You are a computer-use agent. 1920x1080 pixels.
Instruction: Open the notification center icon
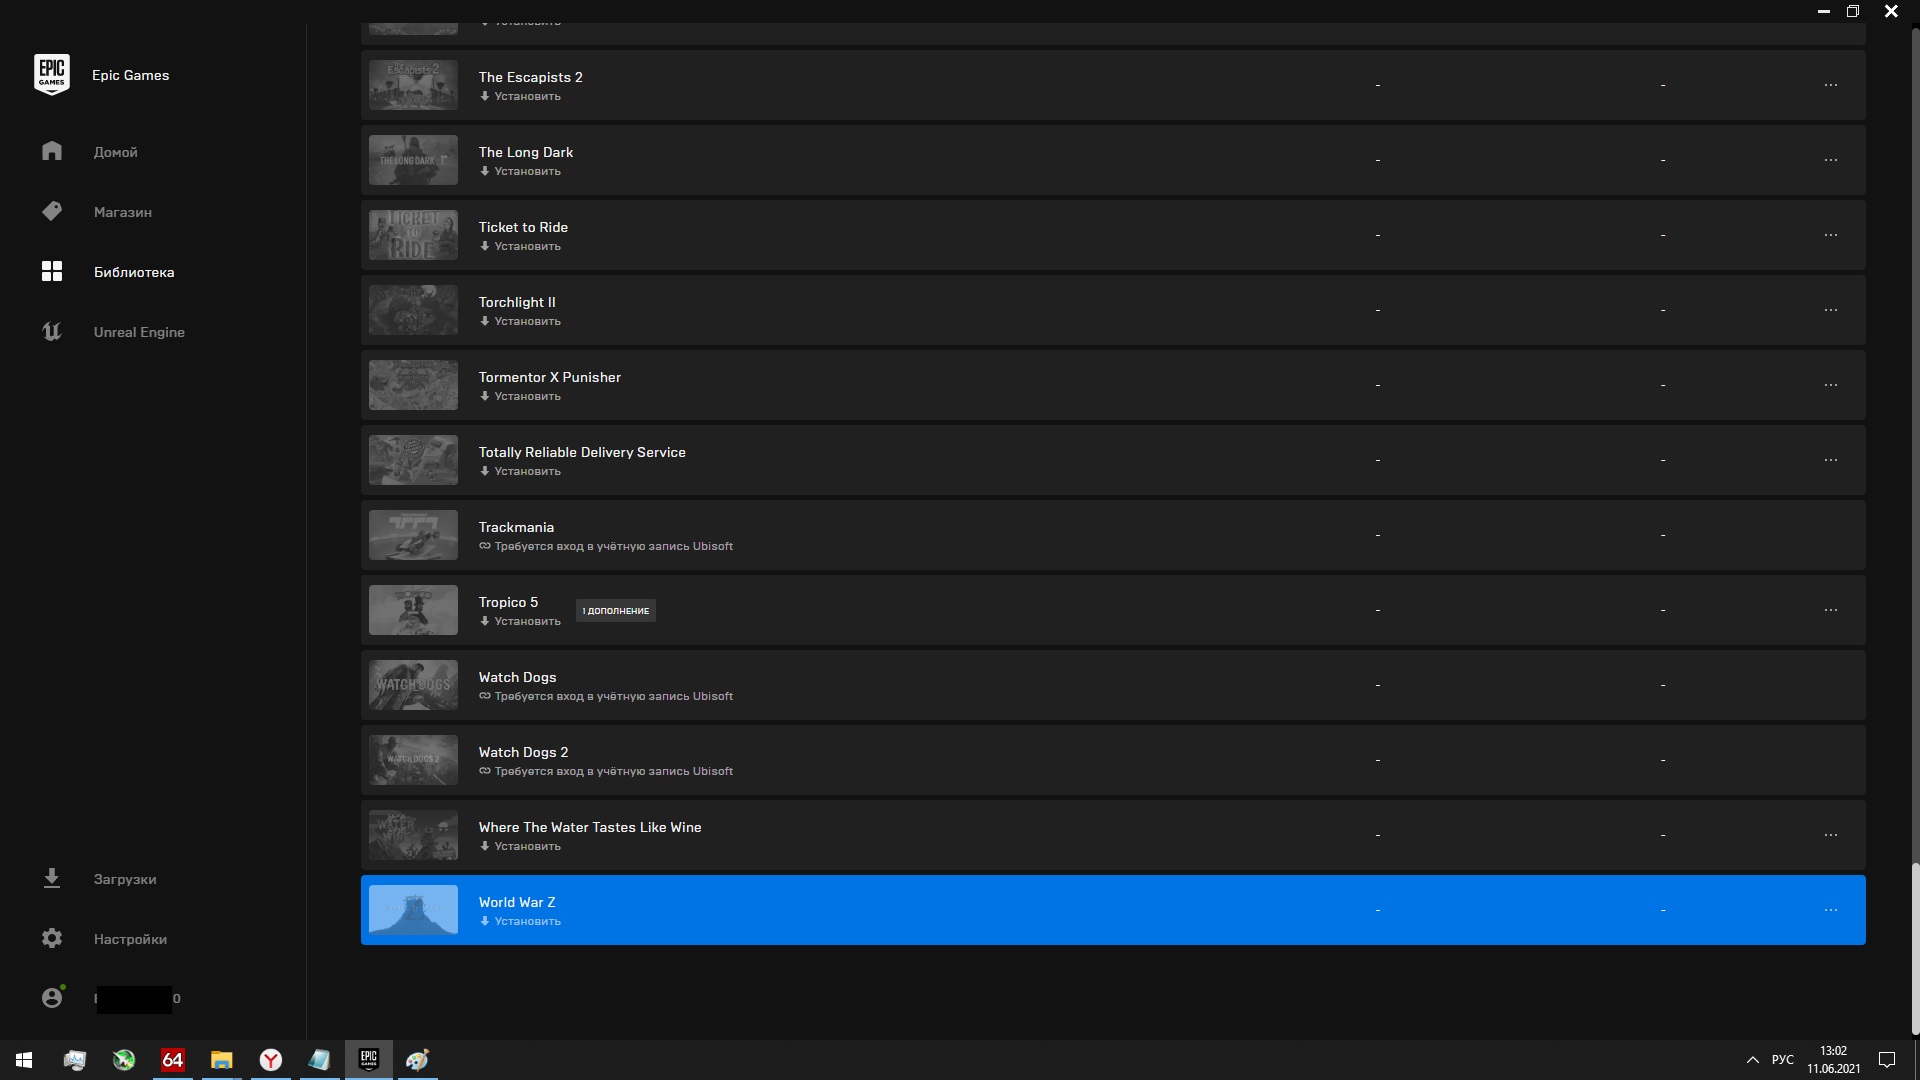pyautogui.click(x=1887, y=1060)
